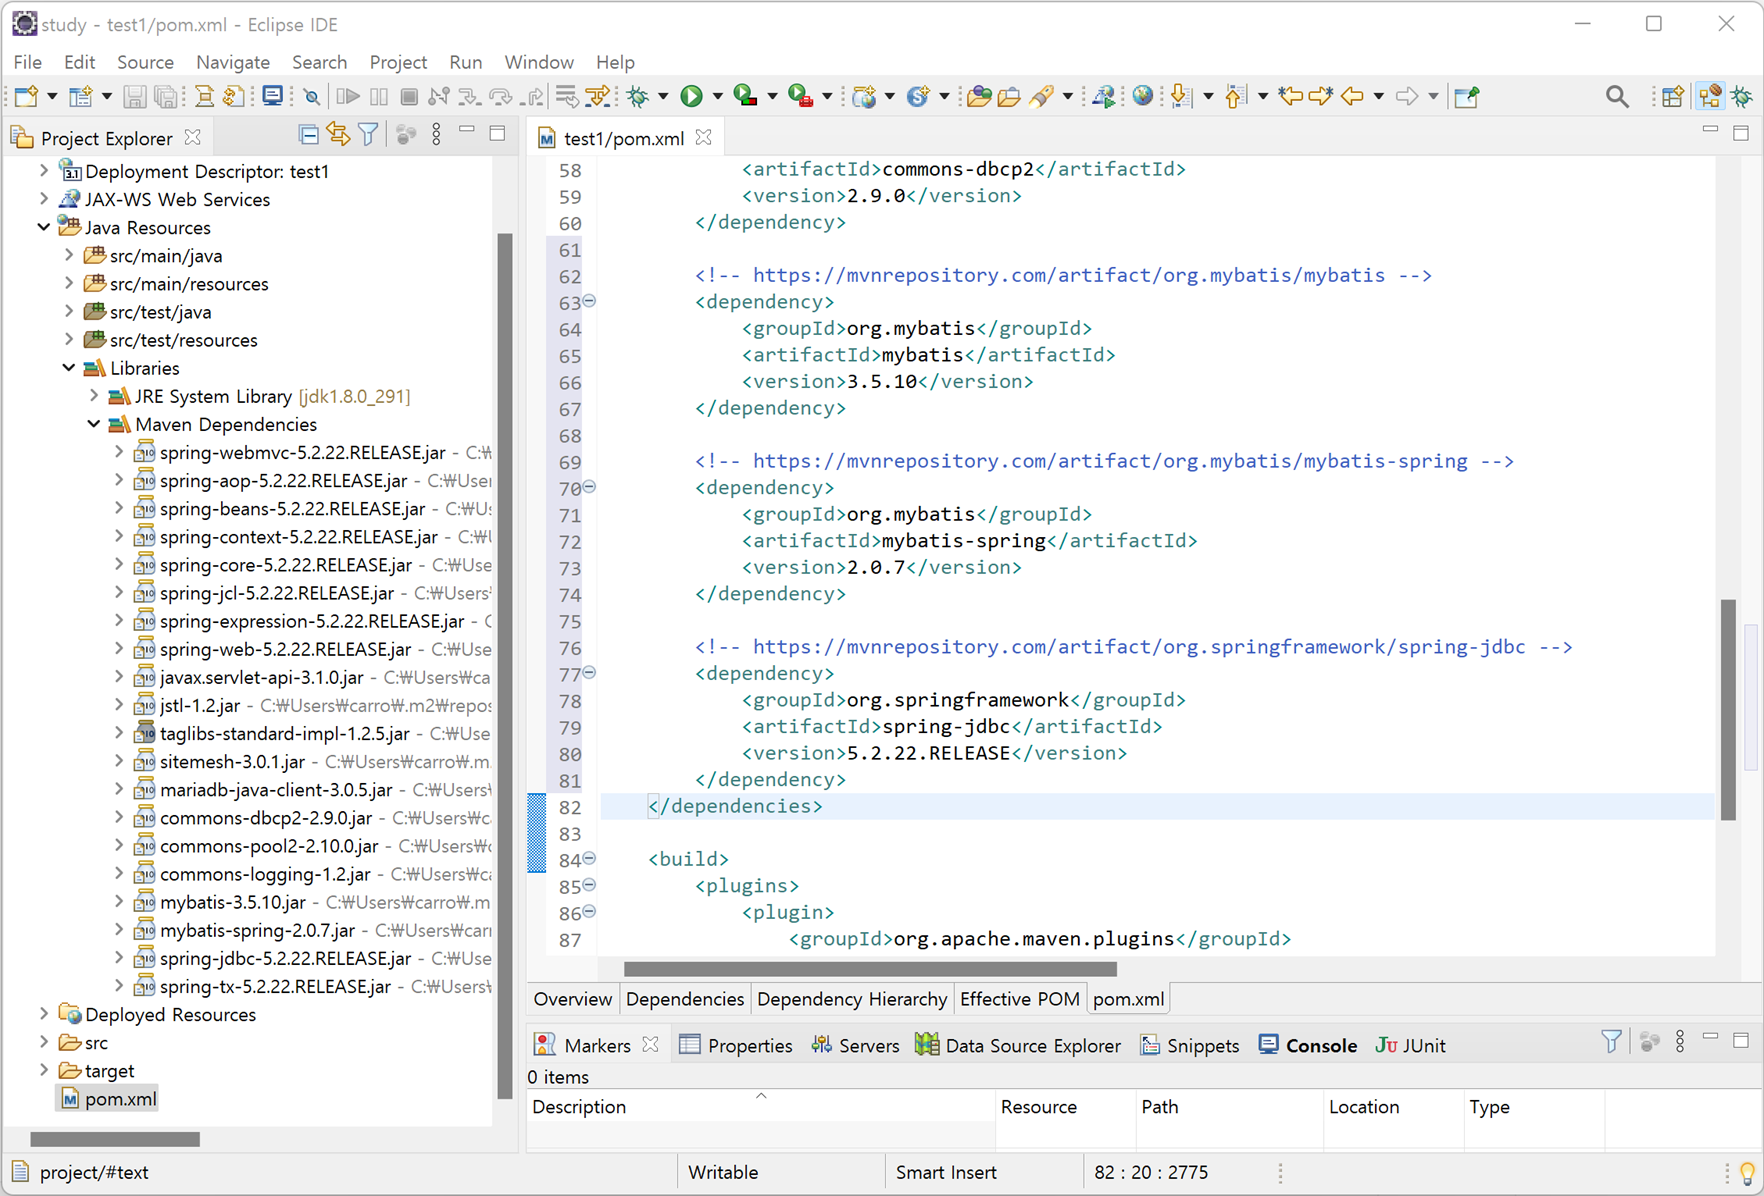Click the tip lightbulb in status bar
The height and width of the screenshot is (1196, 1764).
[1746, 1172]
